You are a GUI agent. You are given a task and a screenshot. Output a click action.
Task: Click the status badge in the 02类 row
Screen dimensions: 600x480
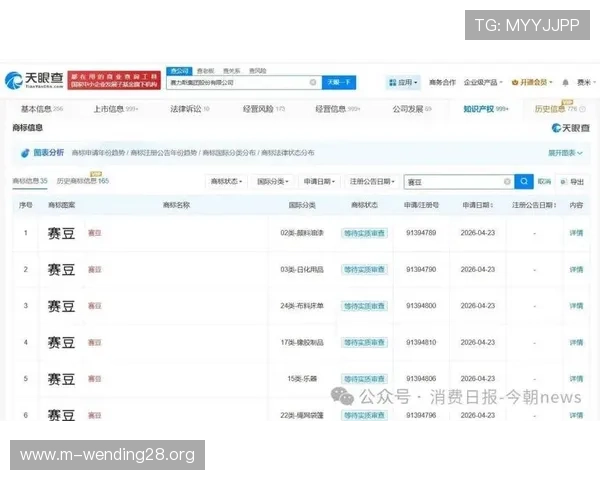pos(364,233)
